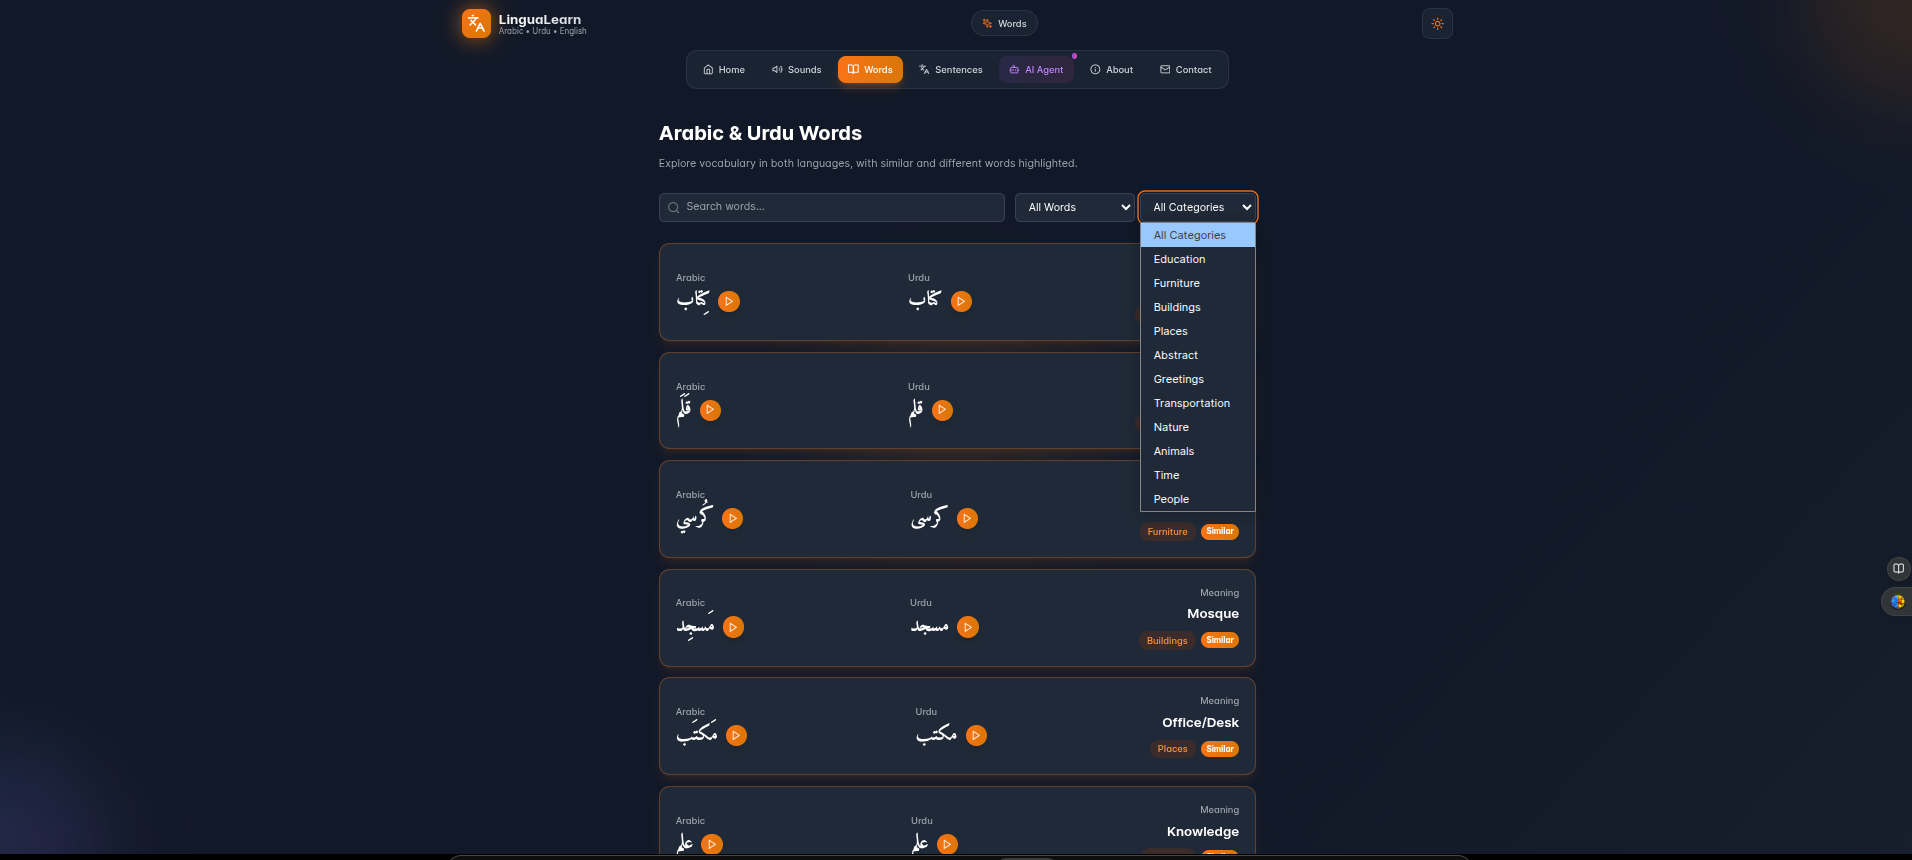
Task: Choose Animals category option
Action: 1198,451
